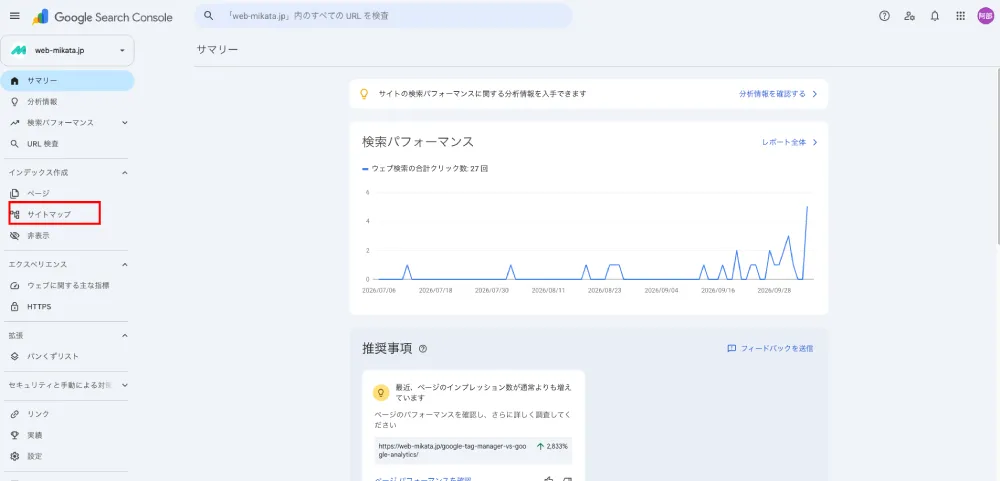
Task: Click the magnifier icon beside URL 検査
Action: [15, 144]
